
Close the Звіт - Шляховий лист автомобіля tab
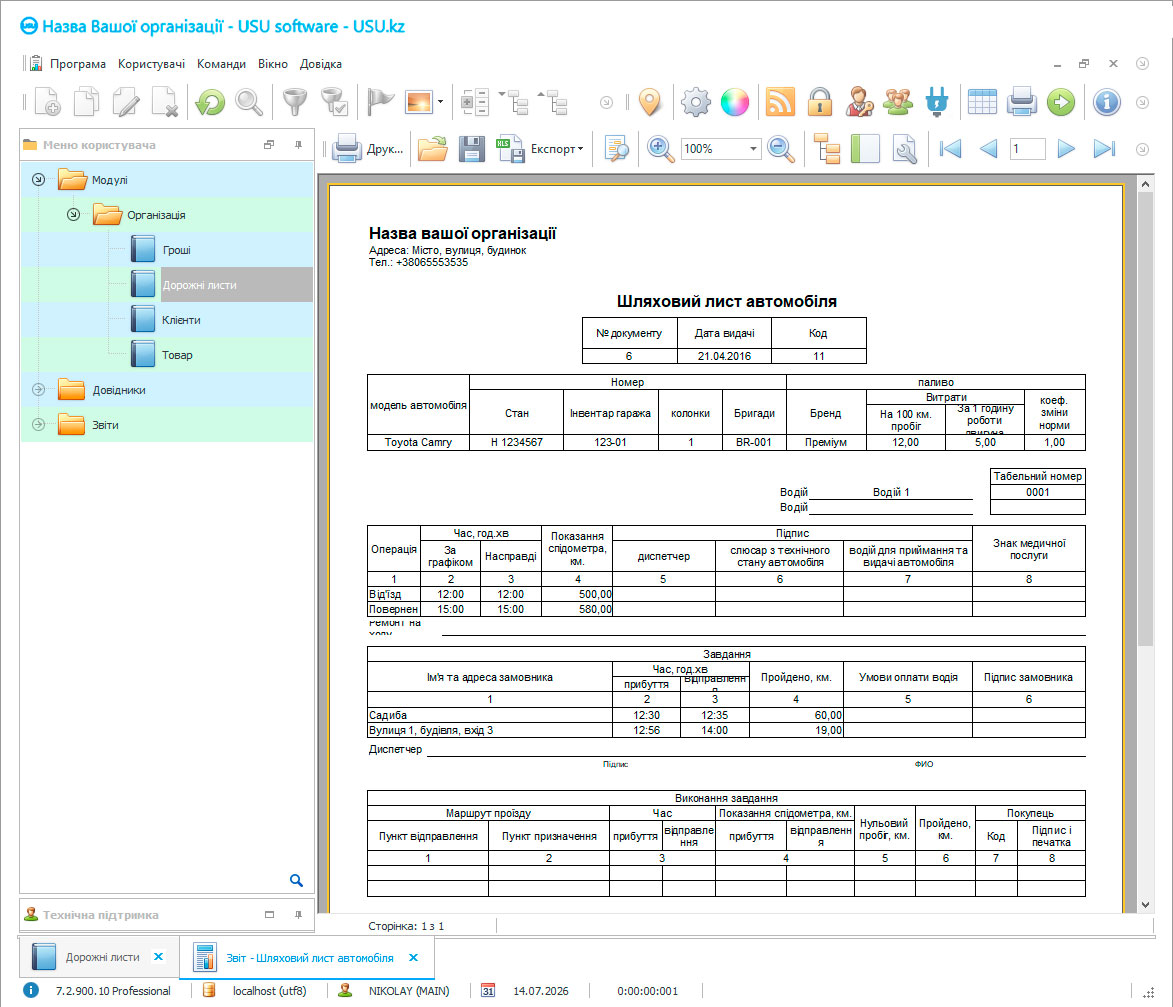(413, 958)
